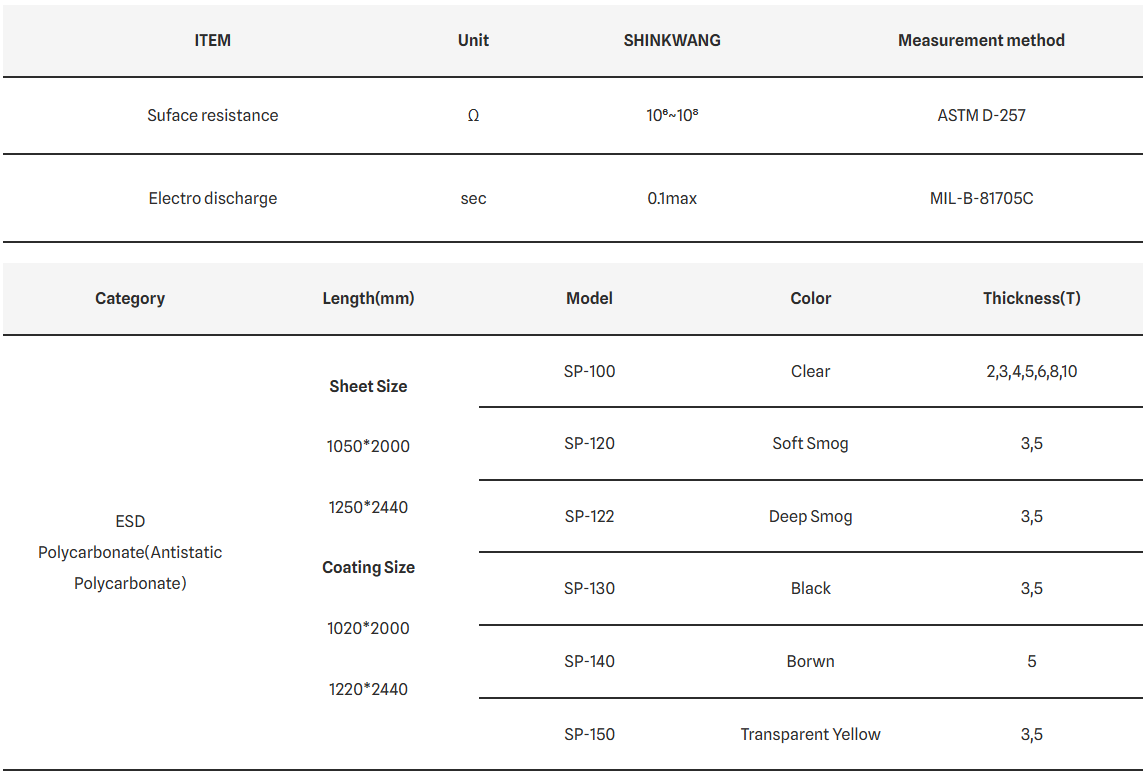Click the Length(mm) header
This screenshot has width=1144, height=773.
tap(368, 299)
